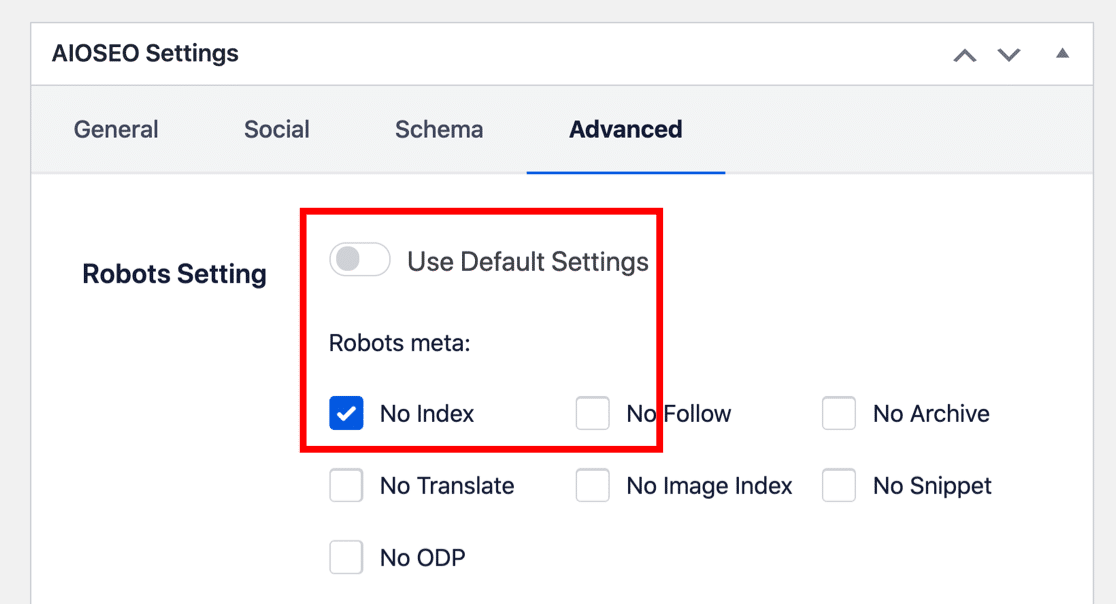
Task: Uncheck the No Index checkbox
Action: click(346, 413)
